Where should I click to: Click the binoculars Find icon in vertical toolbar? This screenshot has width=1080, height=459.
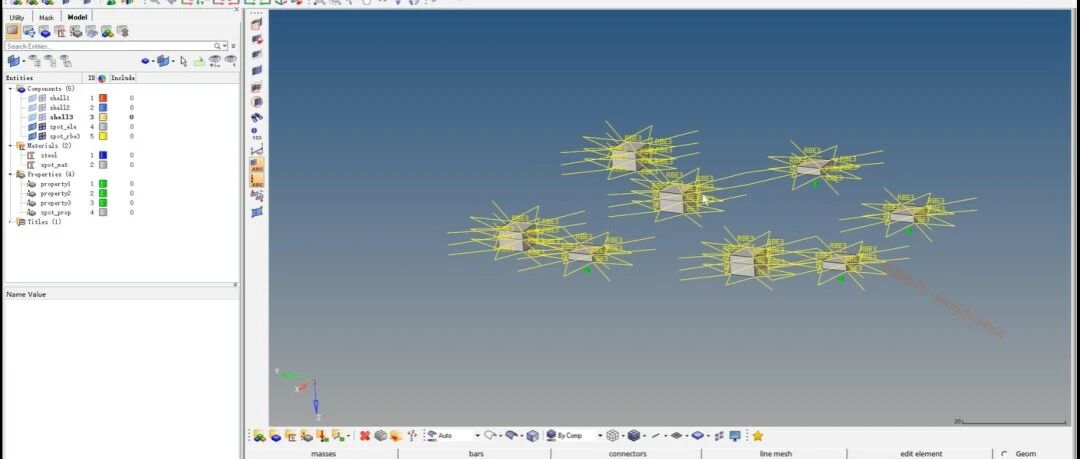coord(257,117)
